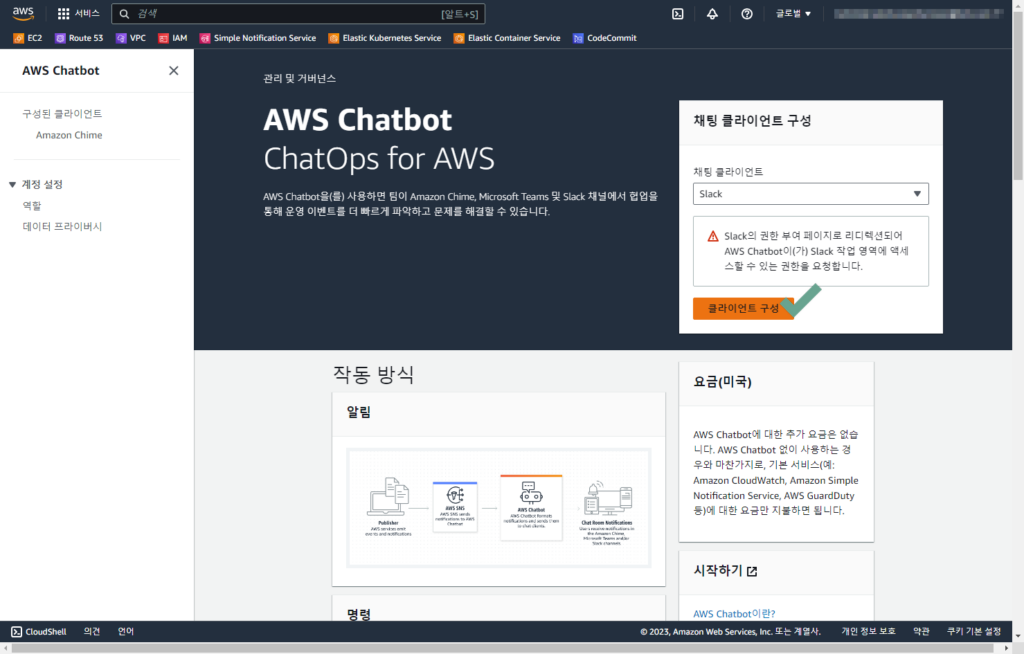This screenshot has width=1024, height=654.
Task: Open the VPC shortcut
Action: click(131, 38)
